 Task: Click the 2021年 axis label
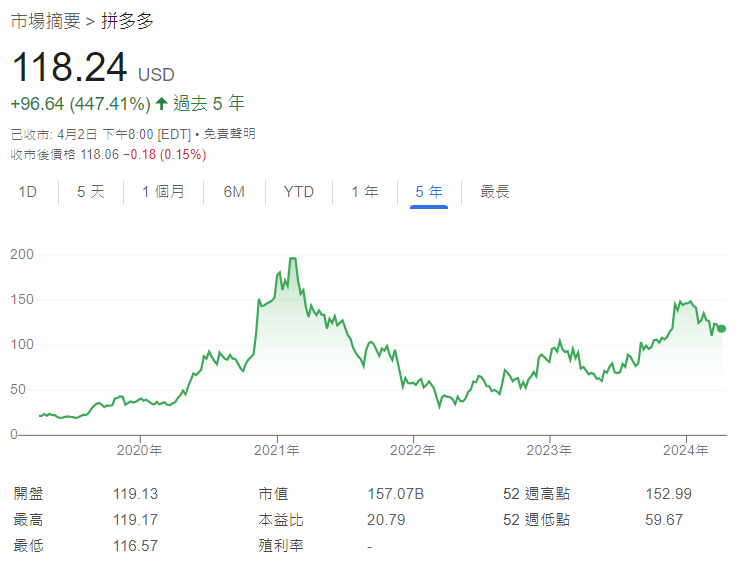click(276, 450)
